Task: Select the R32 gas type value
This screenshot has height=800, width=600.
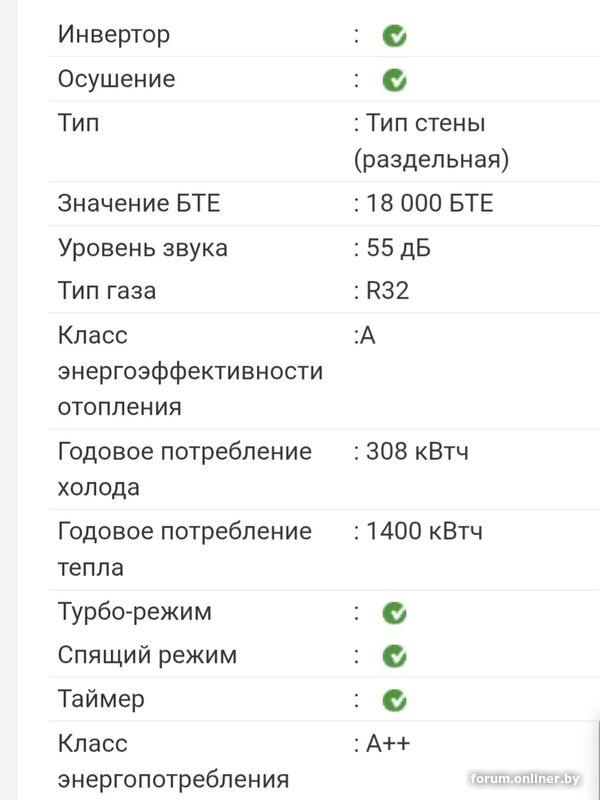Action: (x=387, y=291)
